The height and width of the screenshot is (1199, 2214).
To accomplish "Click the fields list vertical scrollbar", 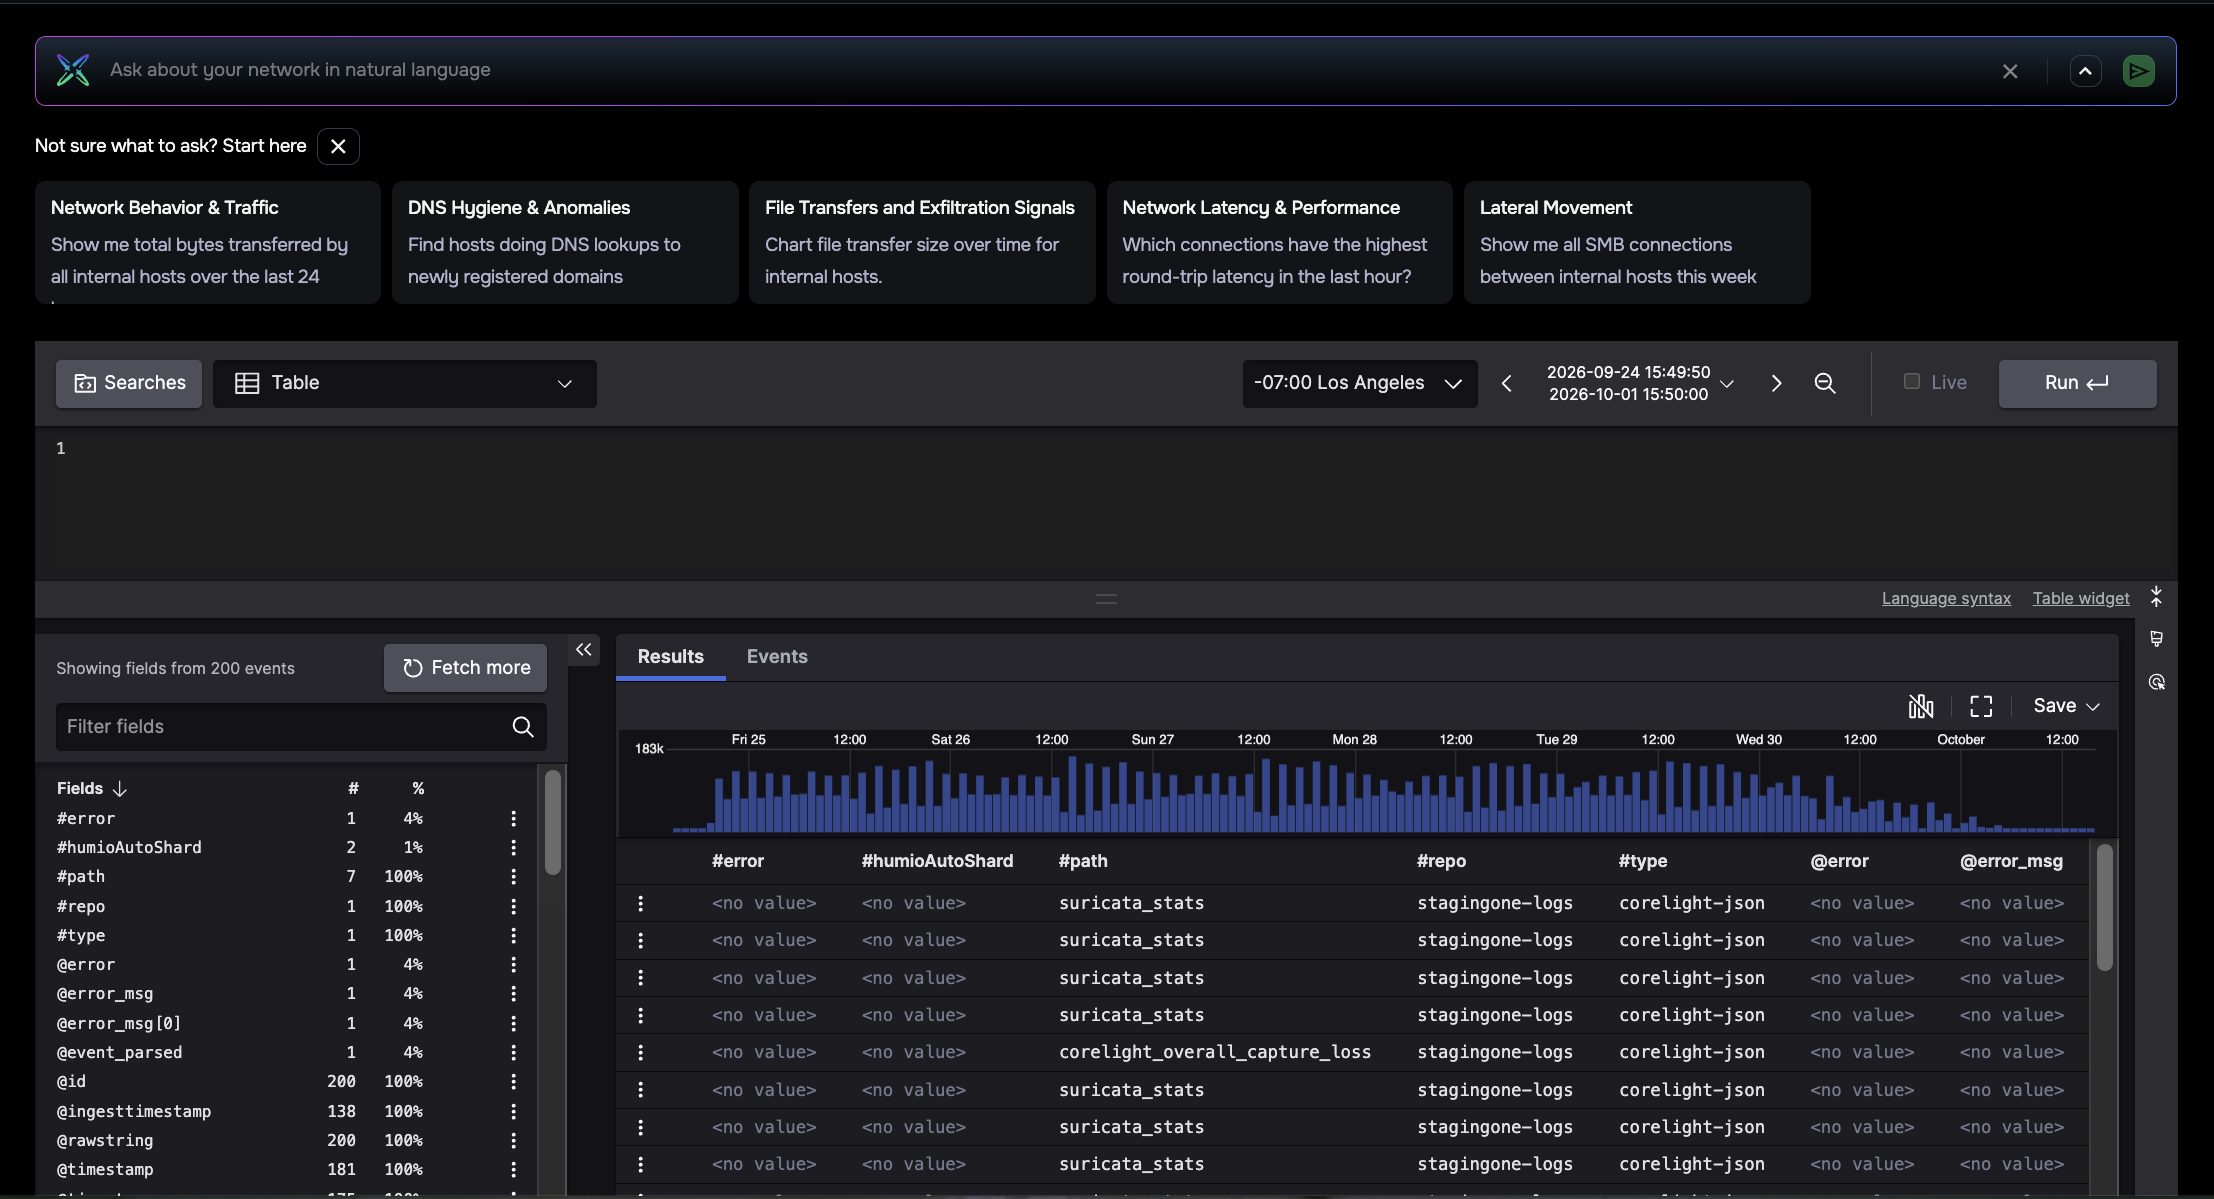I will pos(552,823).
